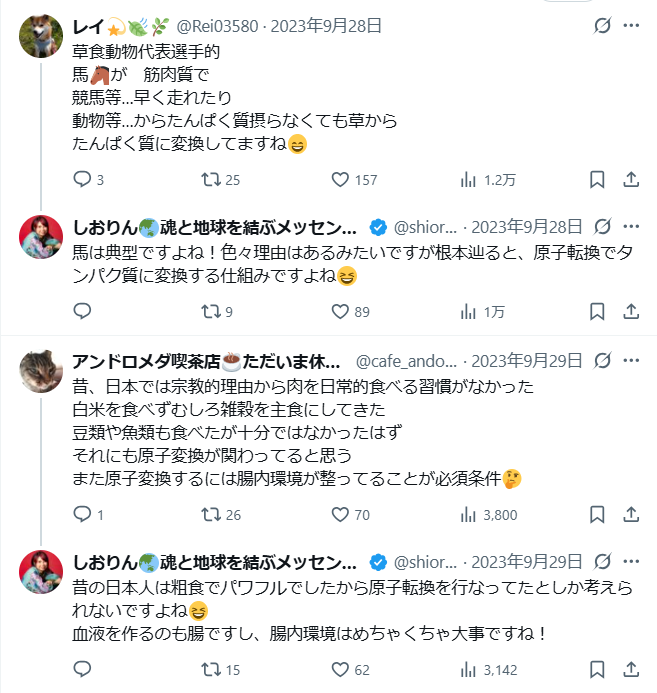Like レイ's tweet with 157 likes
This screenshot has height=693, width=657.
(340, 180)
